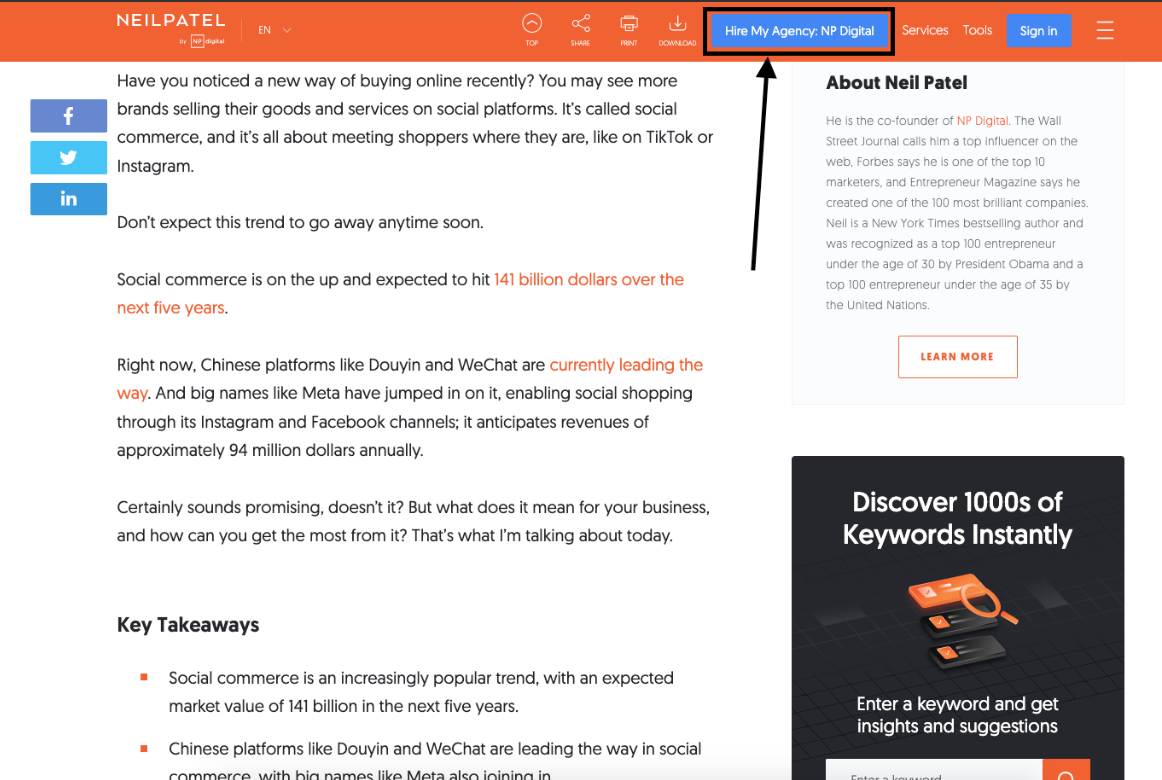Click the first bullet about social commerce trend
This screenshot has height=780, width=1162.
pyautogui.click(x=421, y=692)
